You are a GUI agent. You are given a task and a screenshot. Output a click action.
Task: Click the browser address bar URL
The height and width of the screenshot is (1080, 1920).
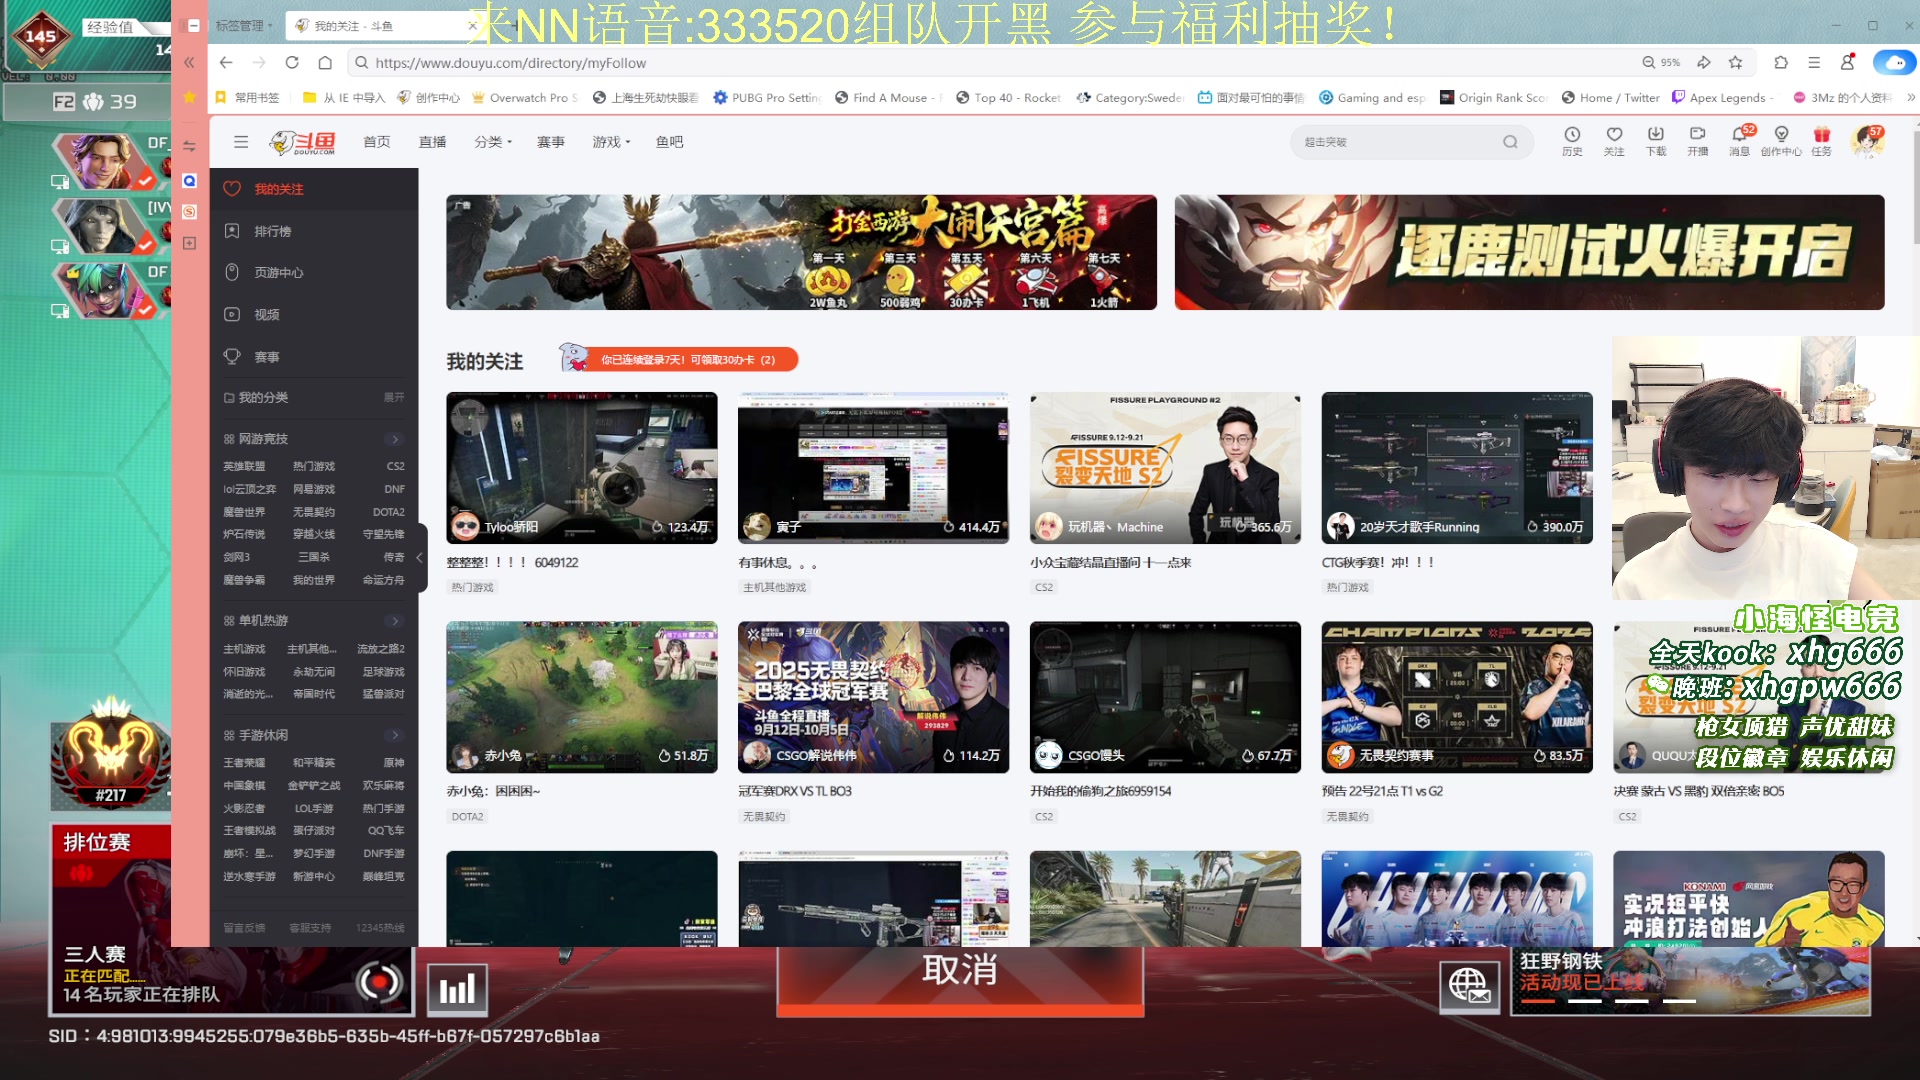[510, 62]
